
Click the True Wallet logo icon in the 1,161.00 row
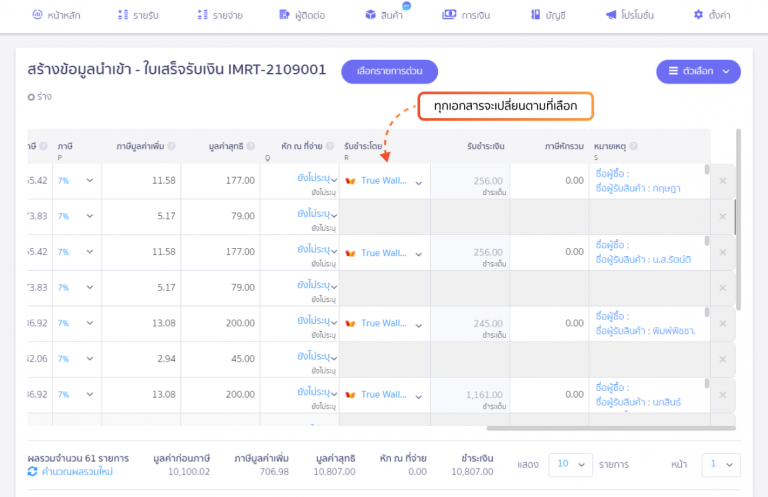point(350,395)
